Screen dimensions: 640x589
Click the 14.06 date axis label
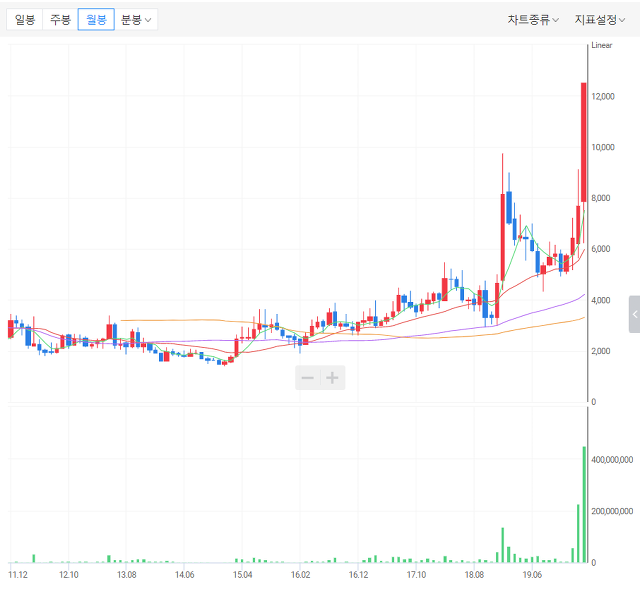[184, 575]
